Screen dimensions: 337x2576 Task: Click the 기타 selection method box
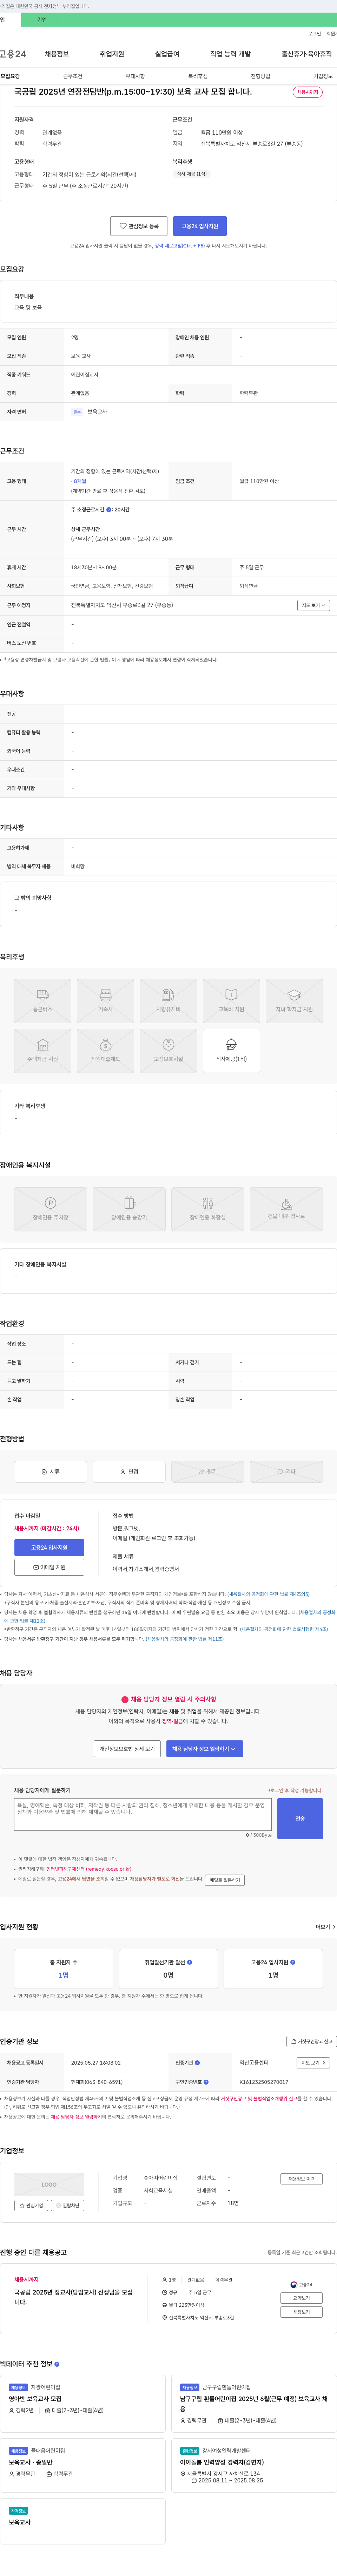click(286, 1472)
